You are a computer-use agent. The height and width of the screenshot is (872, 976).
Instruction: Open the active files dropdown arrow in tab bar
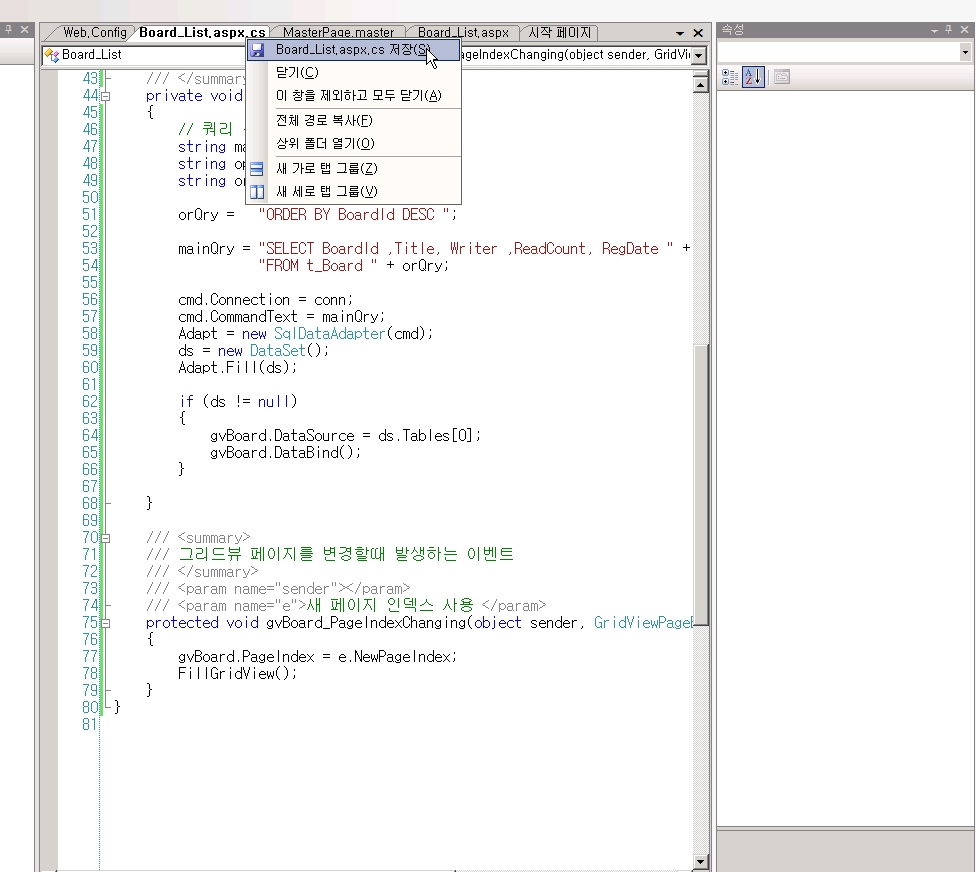point(680,33)
